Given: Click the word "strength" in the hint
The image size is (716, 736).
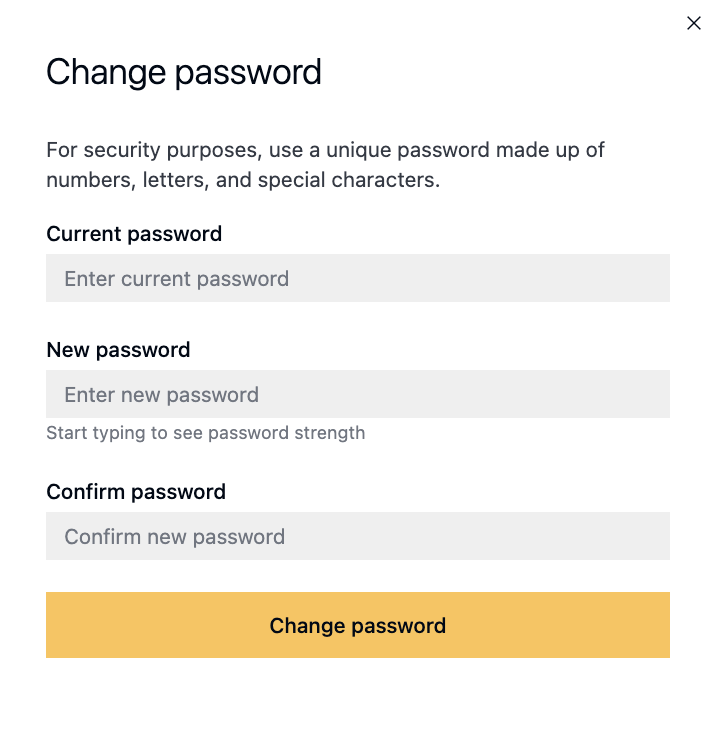Looking at the screenshot, I should [328, 433].
